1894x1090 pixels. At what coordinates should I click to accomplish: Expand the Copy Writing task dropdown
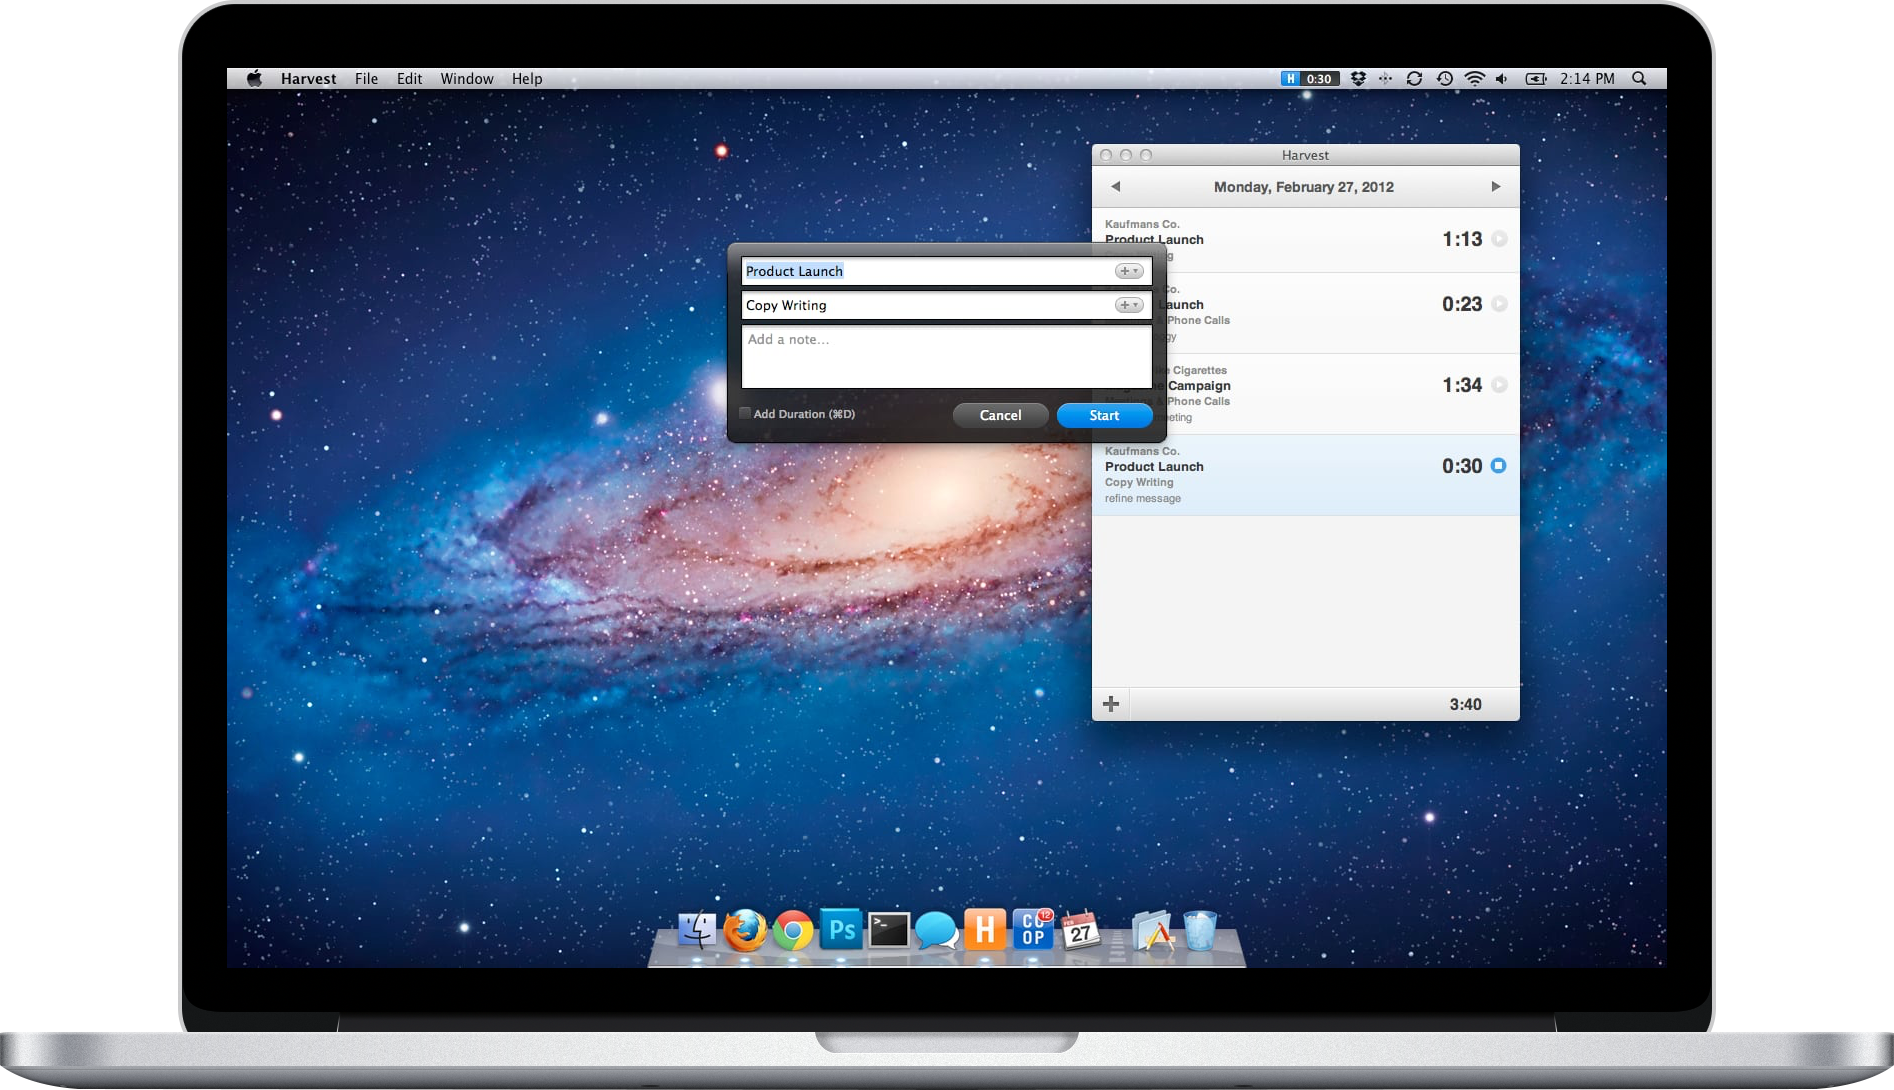(1129, 305)
